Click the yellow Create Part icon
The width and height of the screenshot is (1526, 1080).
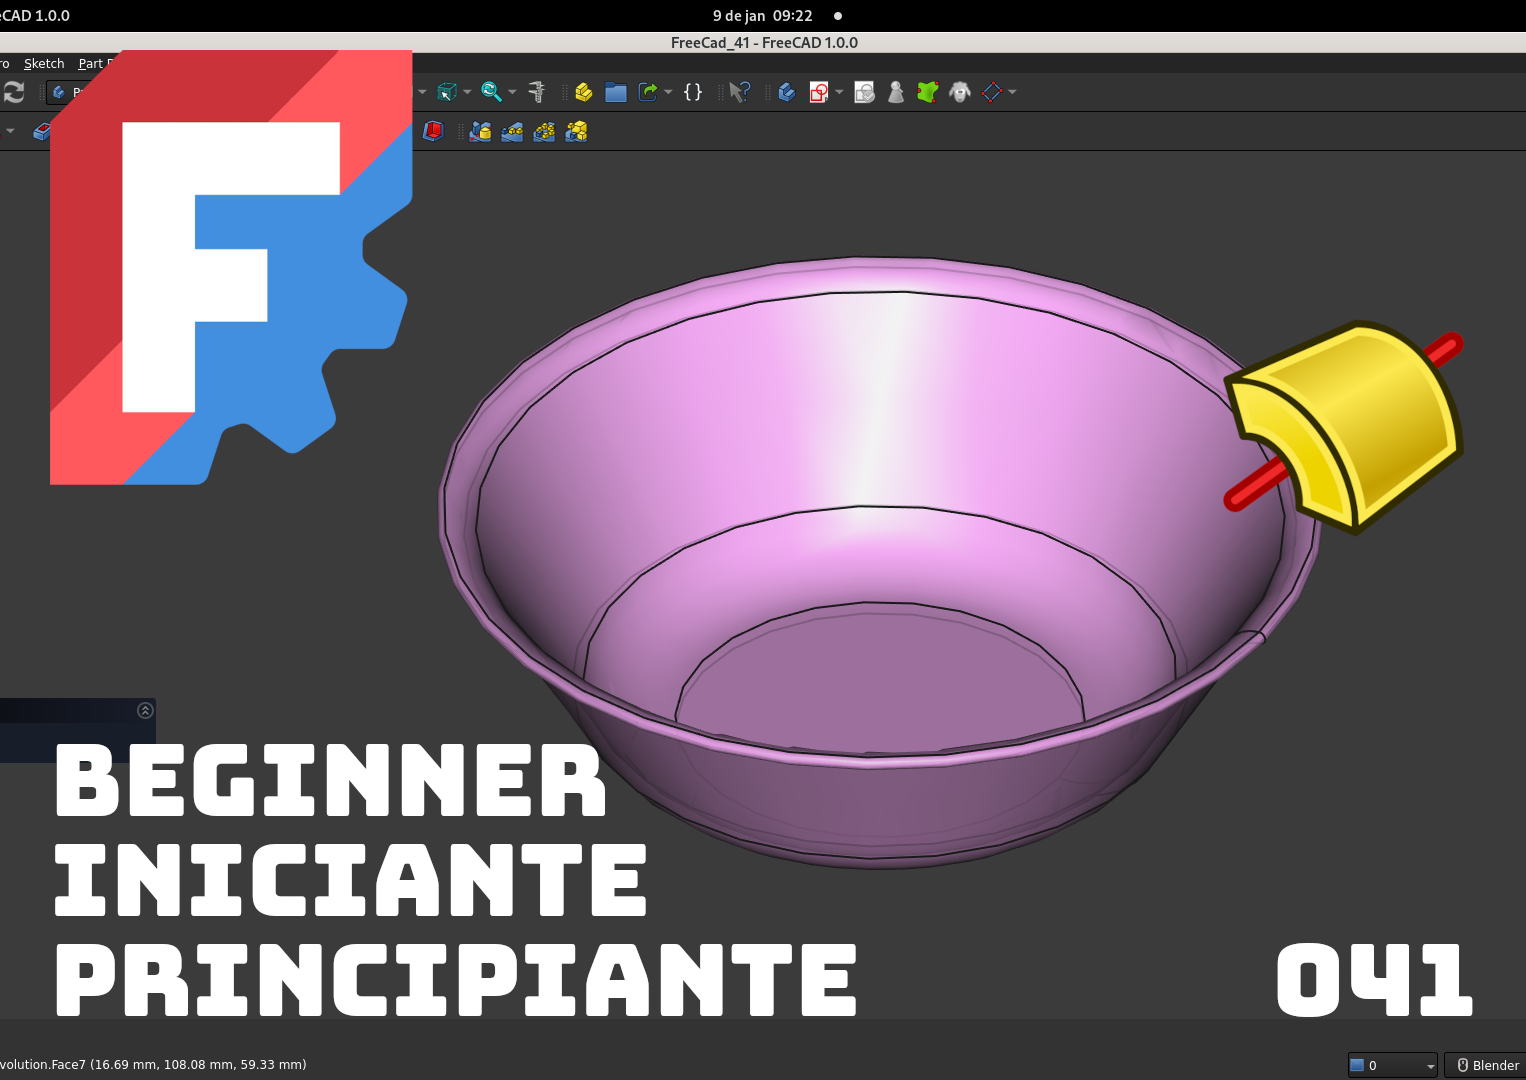pos(584,92)
